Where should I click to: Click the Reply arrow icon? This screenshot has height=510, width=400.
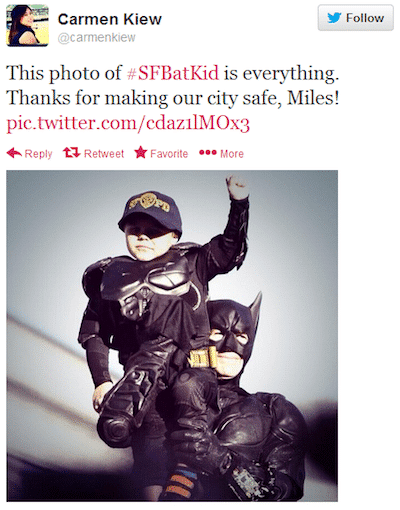(14, 153)
